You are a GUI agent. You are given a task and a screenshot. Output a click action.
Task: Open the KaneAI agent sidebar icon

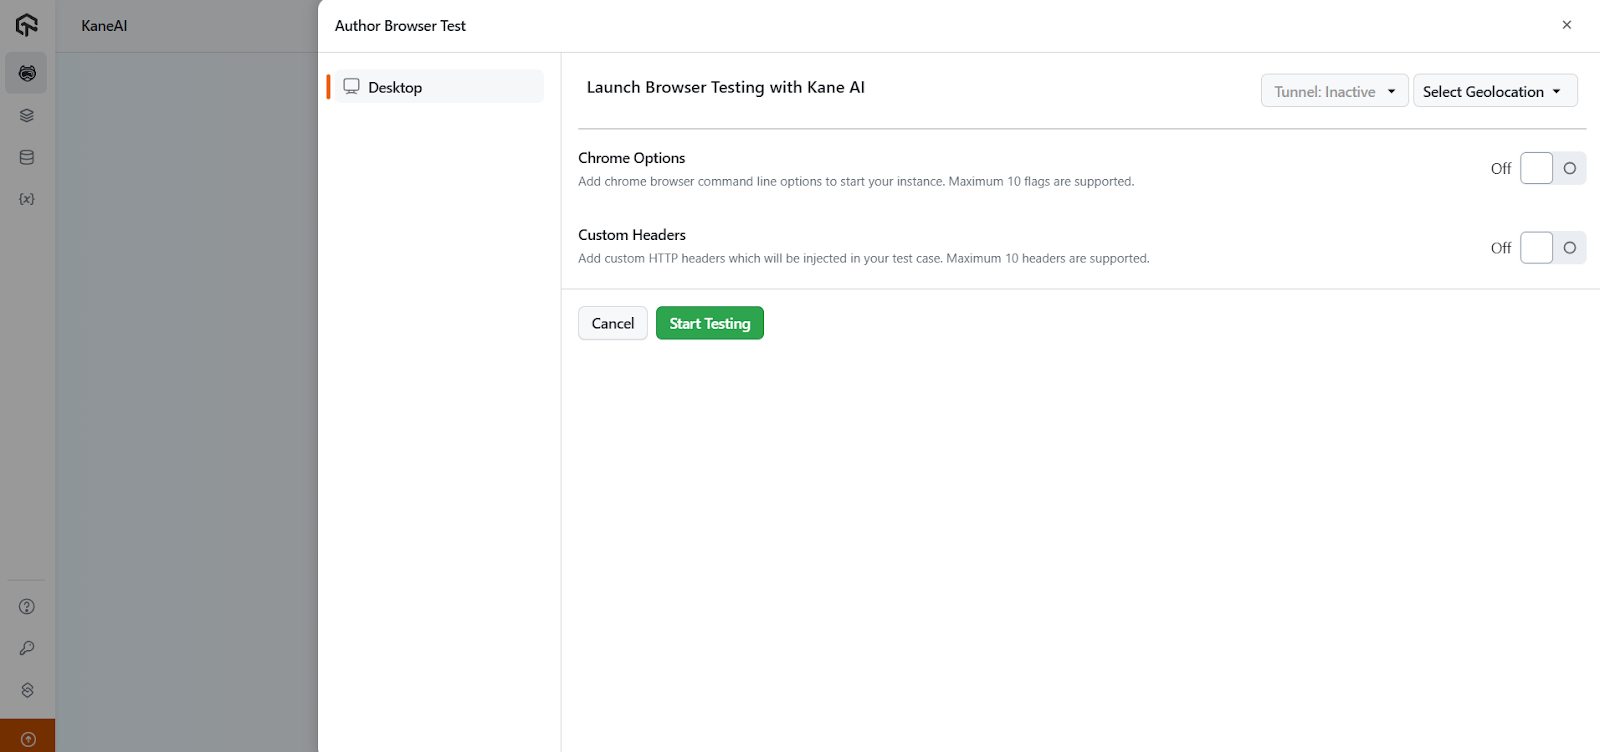(27, 73)
